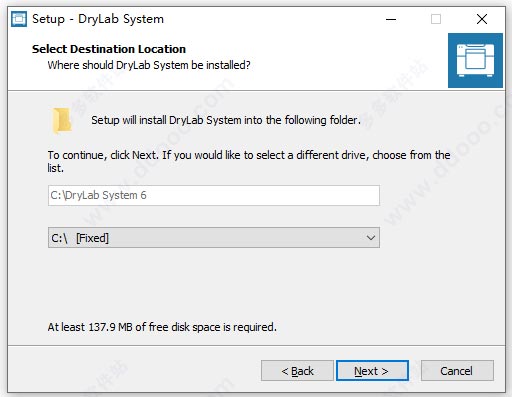Image resolution: width=512 pixels, height=397 pixels.
Task: Click the Setup - DryLab System title text
Action: pos(98,19)
